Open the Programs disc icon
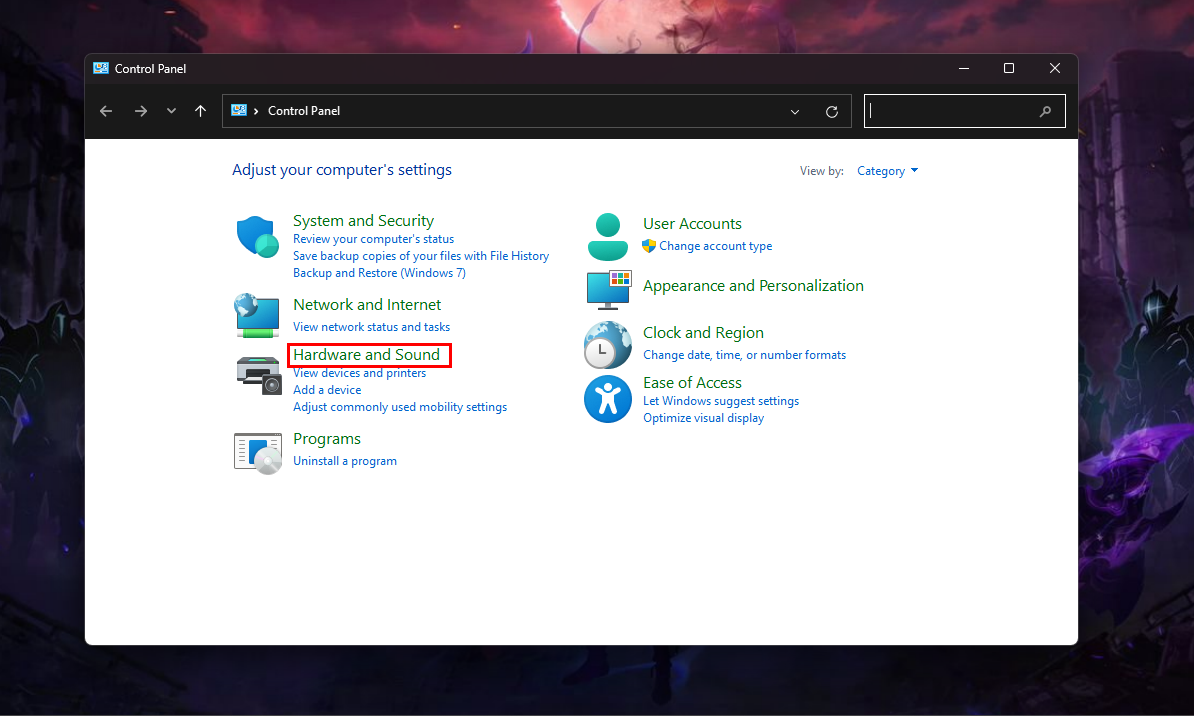Screen dimensions: 1194x716 click(x=257, y=453)
